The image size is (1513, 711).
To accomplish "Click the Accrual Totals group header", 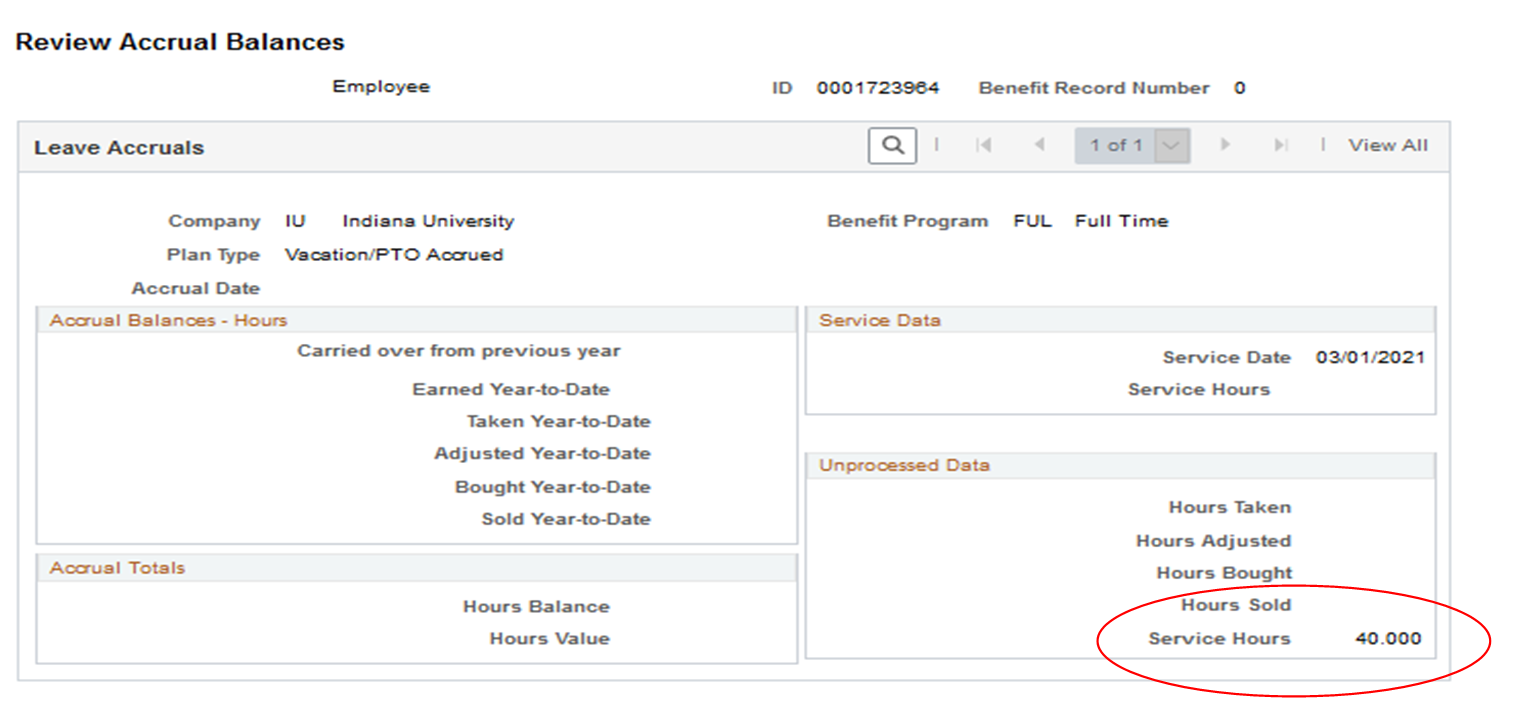I will [x=118, y=568].
